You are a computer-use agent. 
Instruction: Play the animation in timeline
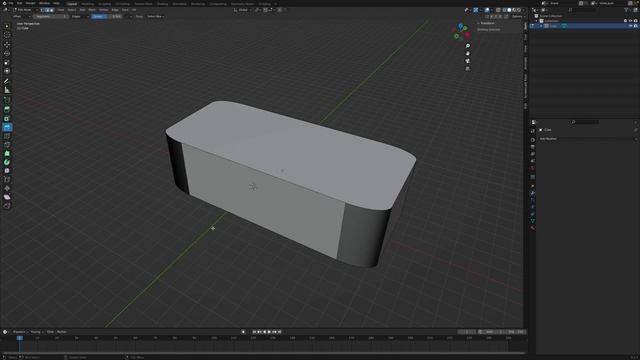click(x=269, y=332)
